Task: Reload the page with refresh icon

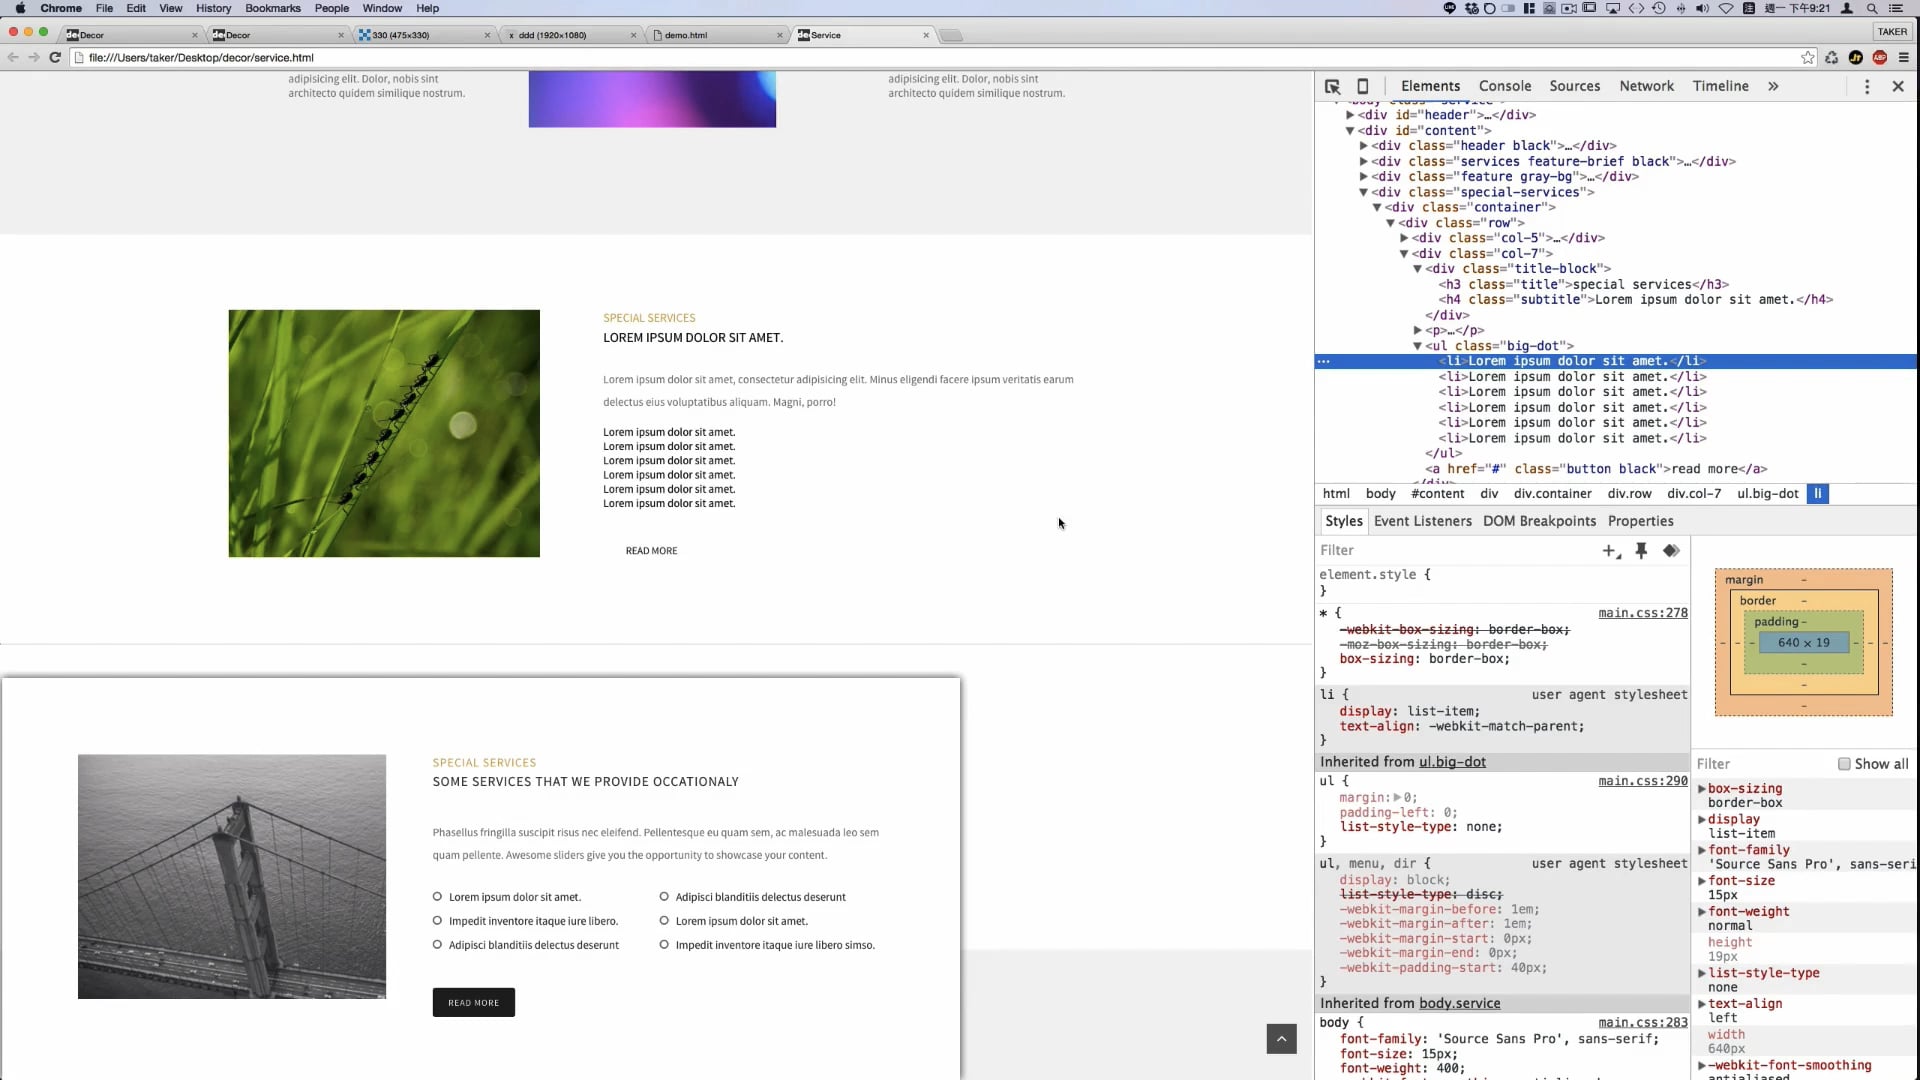Action: tap(55, 58)
